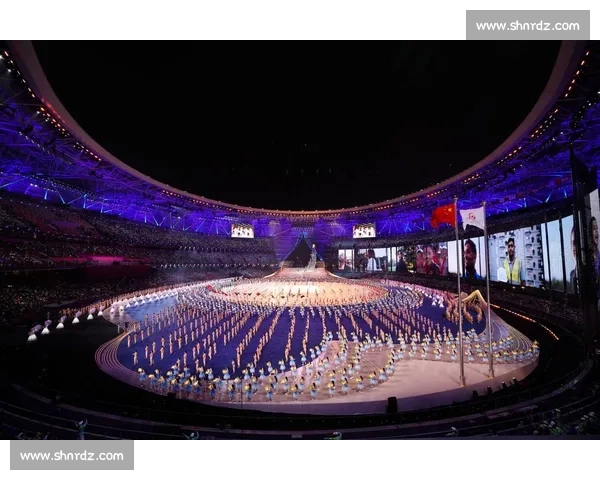Click the white umbrella performers on the left

pyautogui.click(x=65, y=323)
